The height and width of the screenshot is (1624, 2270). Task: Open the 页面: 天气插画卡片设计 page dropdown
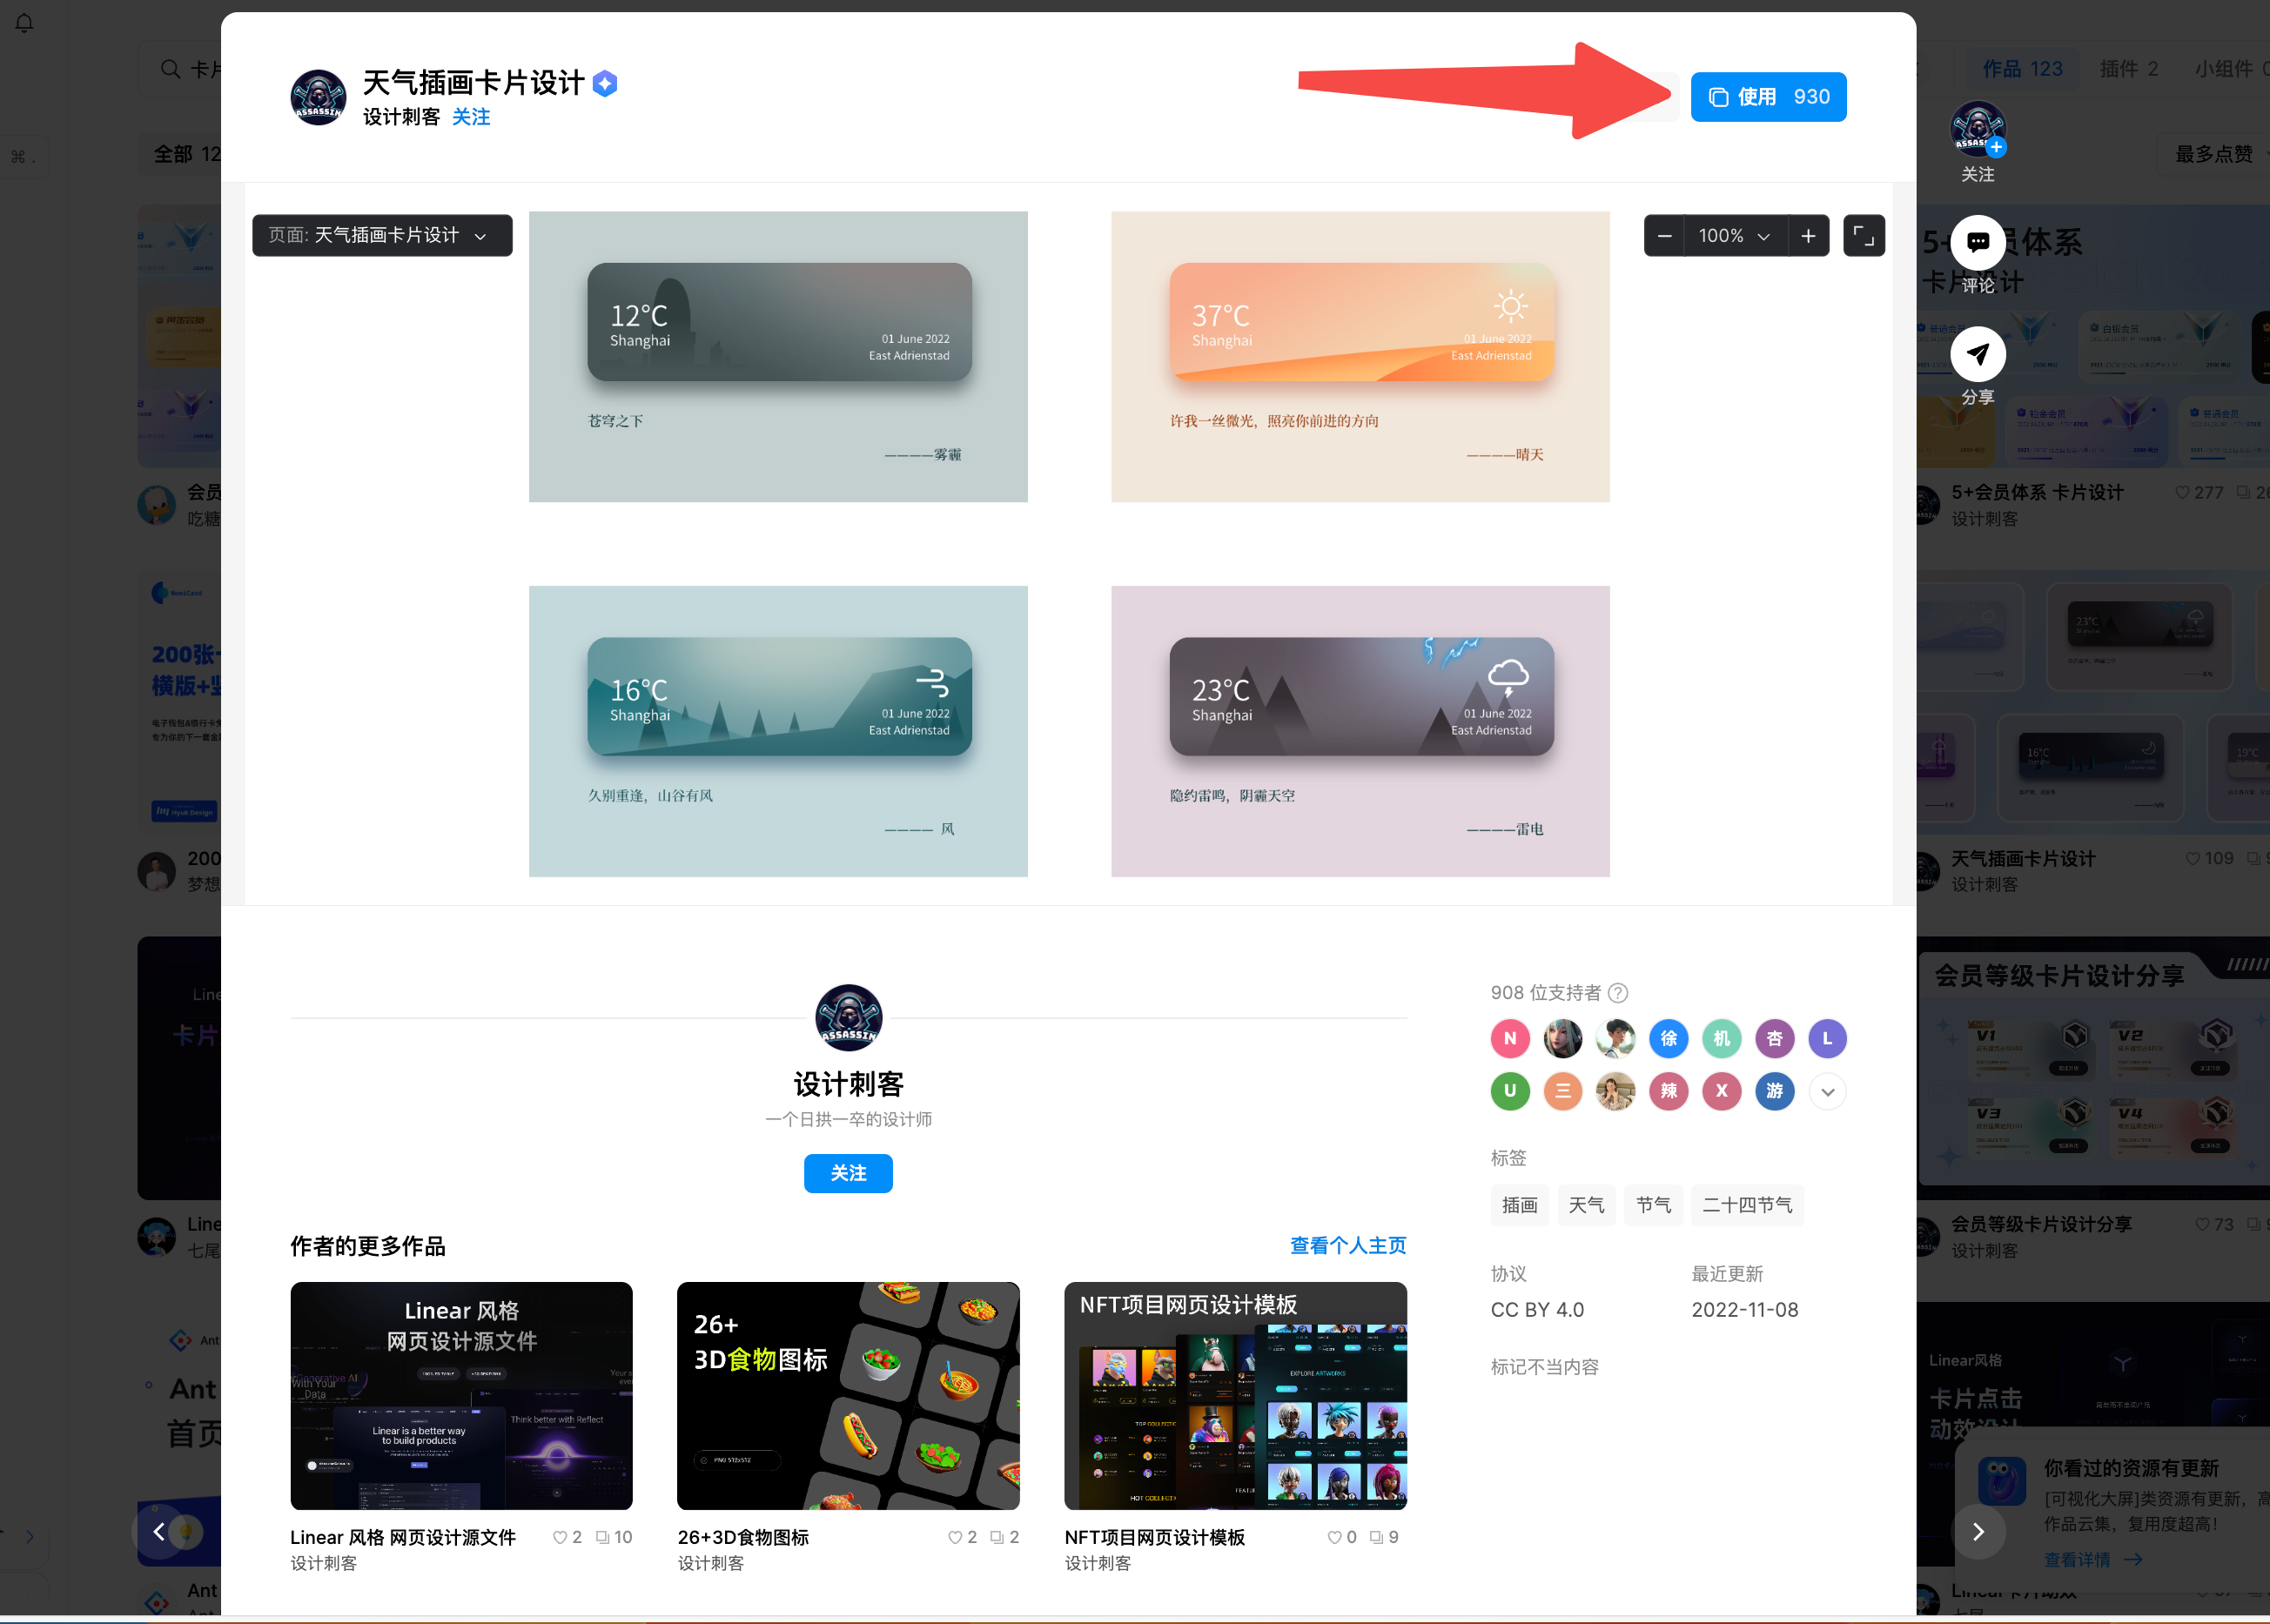(382, 235)
